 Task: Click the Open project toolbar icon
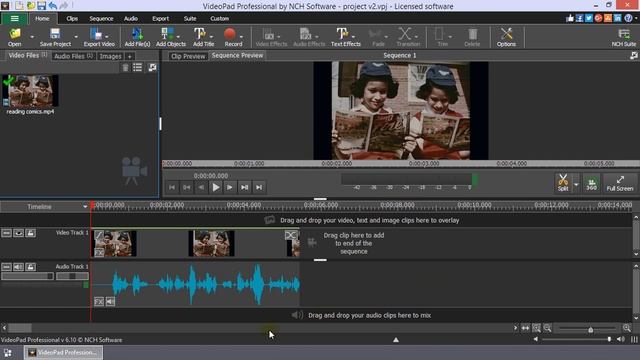tap(15, 37)
